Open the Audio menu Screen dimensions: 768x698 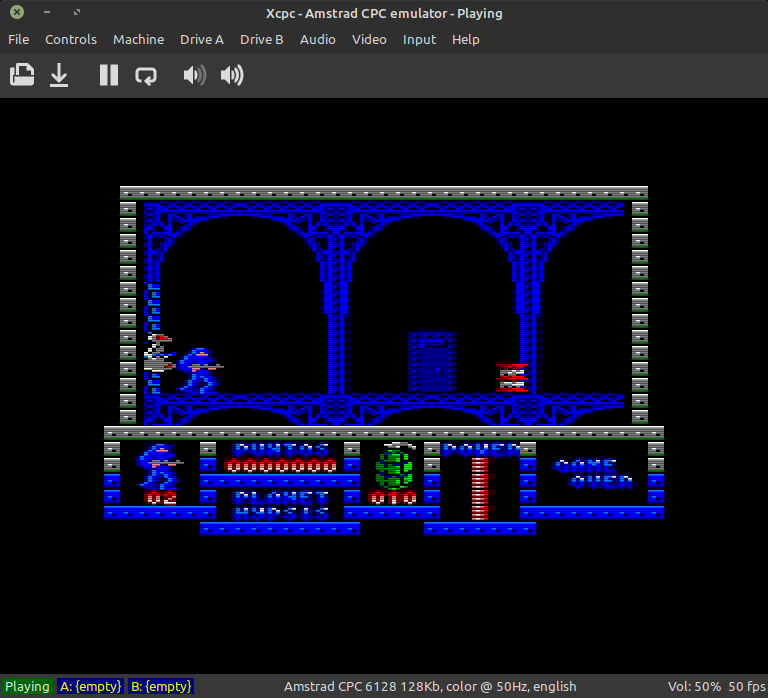[317, 40]
